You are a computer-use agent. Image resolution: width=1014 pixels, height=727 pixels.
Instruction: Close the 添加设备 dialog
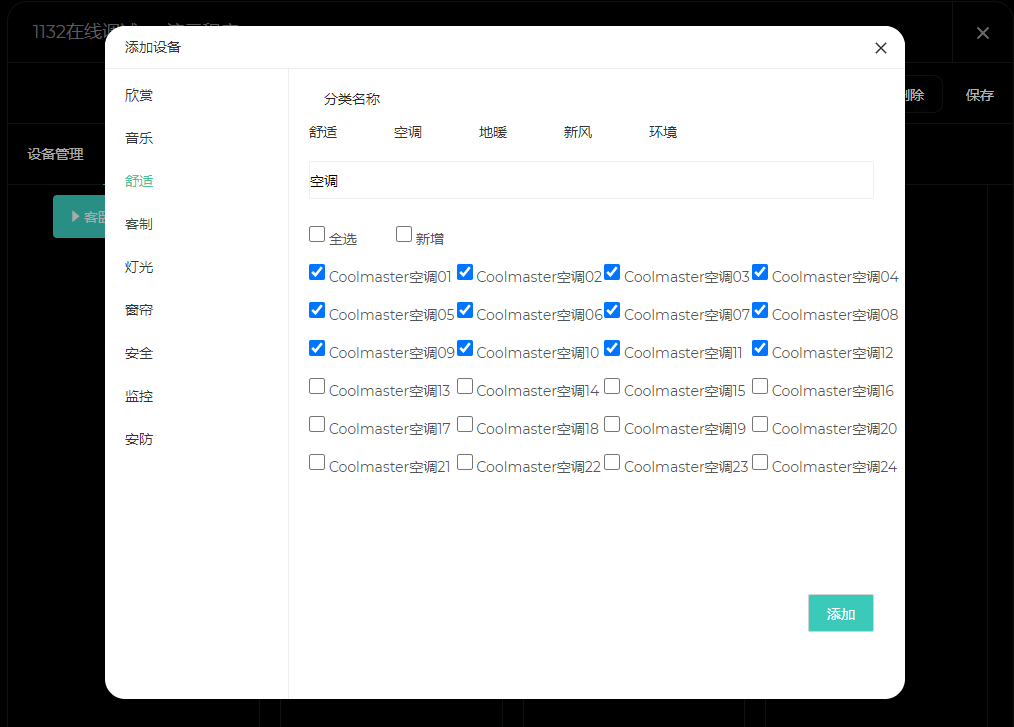(x=880, y=48)
